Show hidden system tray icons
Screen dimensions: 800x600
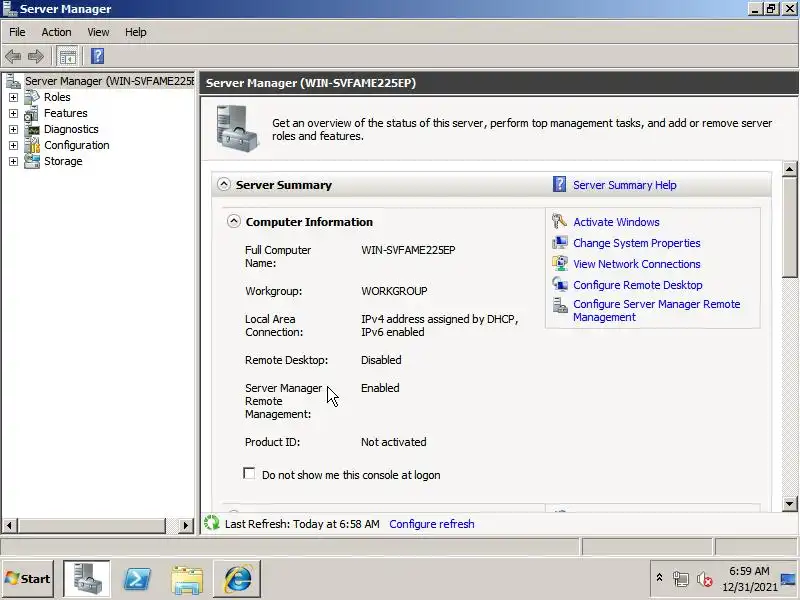659,578
